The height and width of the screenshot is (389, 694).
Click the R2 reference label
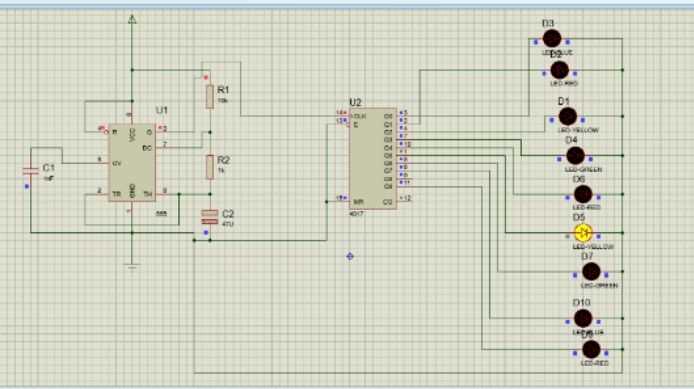[x=224, y=160]
